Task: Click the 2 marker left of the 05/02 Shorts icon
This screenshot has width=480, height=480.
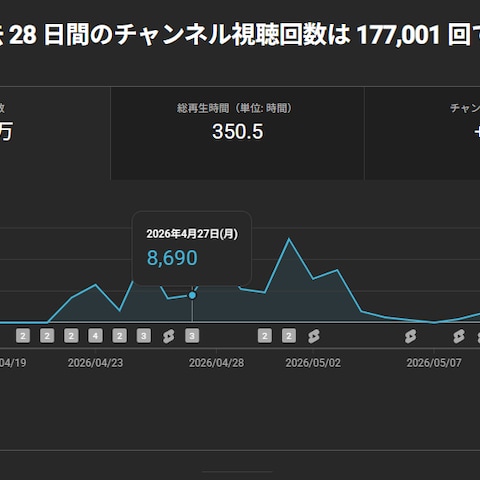Action: [289, 336]
